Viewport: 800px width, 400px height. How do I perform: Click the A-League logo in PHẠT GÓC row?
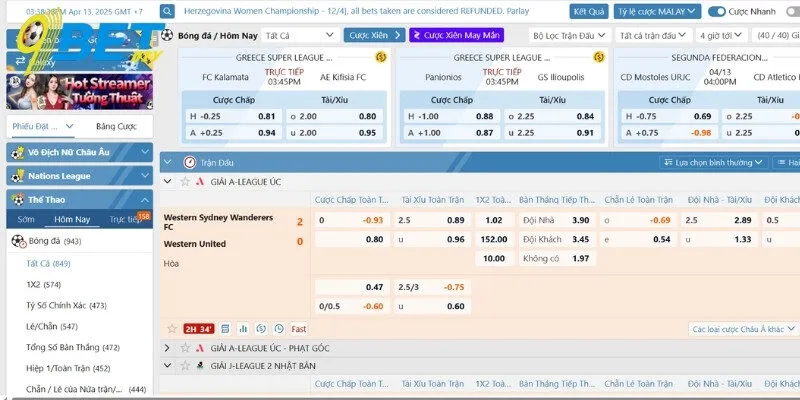[200, 348]
